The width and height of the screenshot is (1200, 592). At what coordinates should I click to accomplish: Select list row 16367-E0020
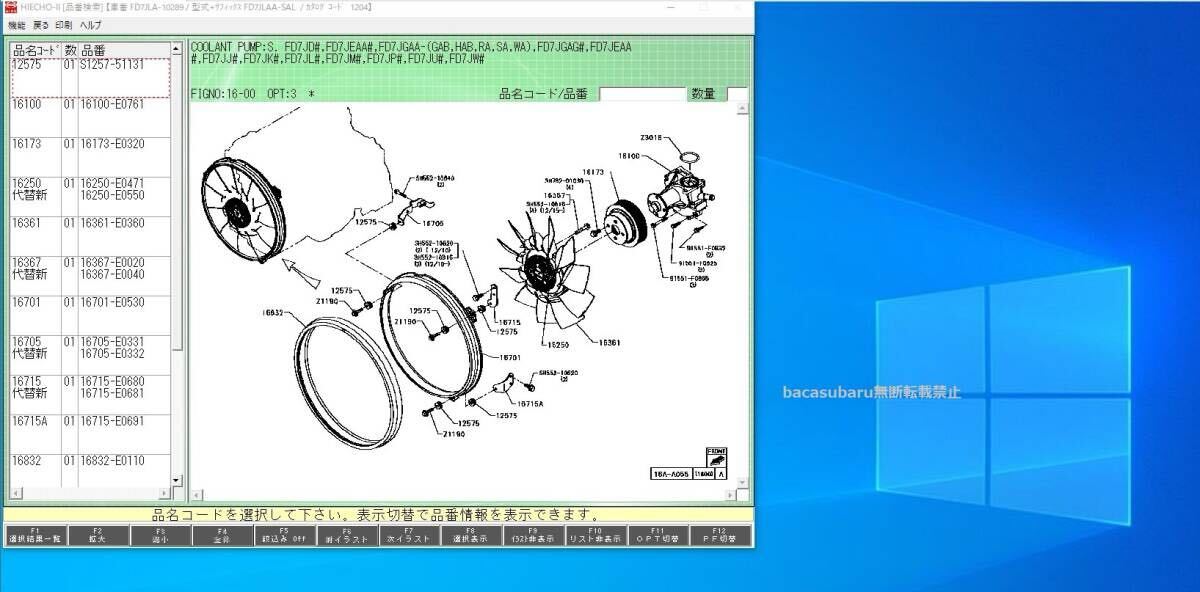click(90, 275)
